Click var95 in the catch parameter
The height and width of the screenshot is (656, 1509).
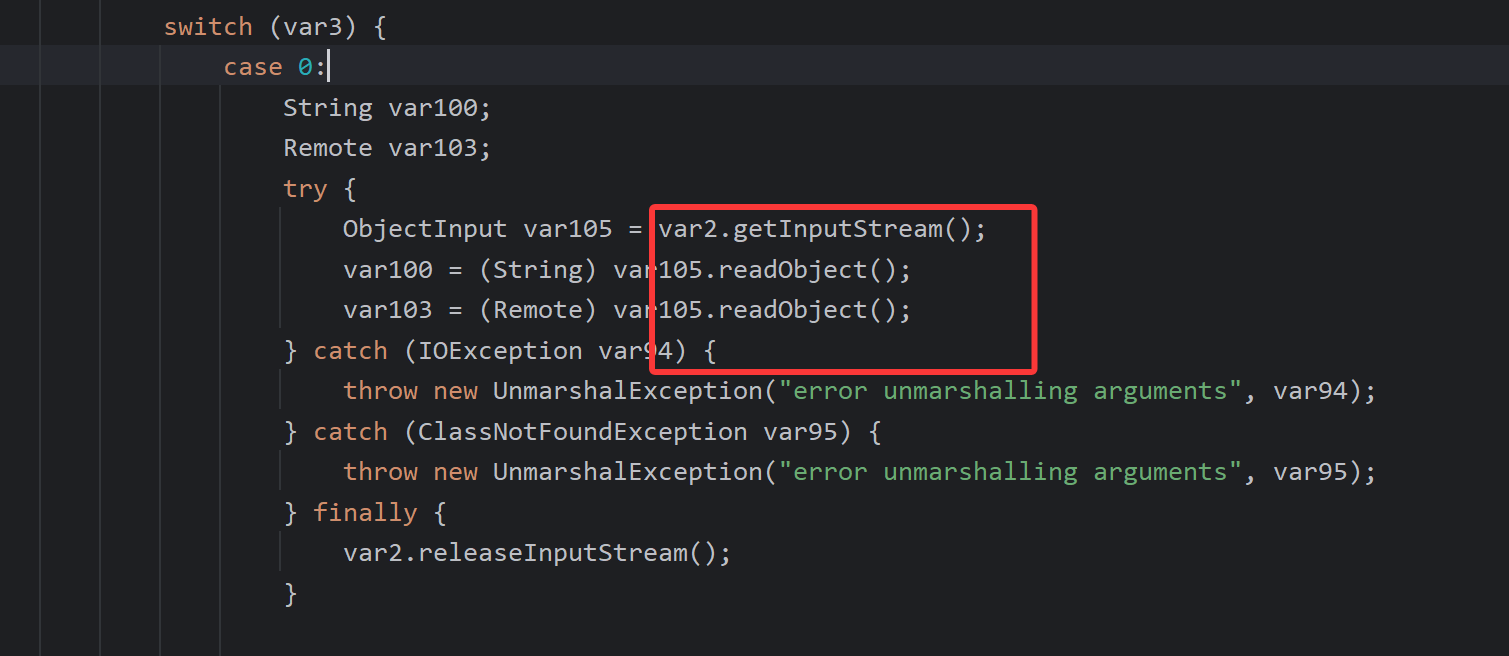pos(807,432)
